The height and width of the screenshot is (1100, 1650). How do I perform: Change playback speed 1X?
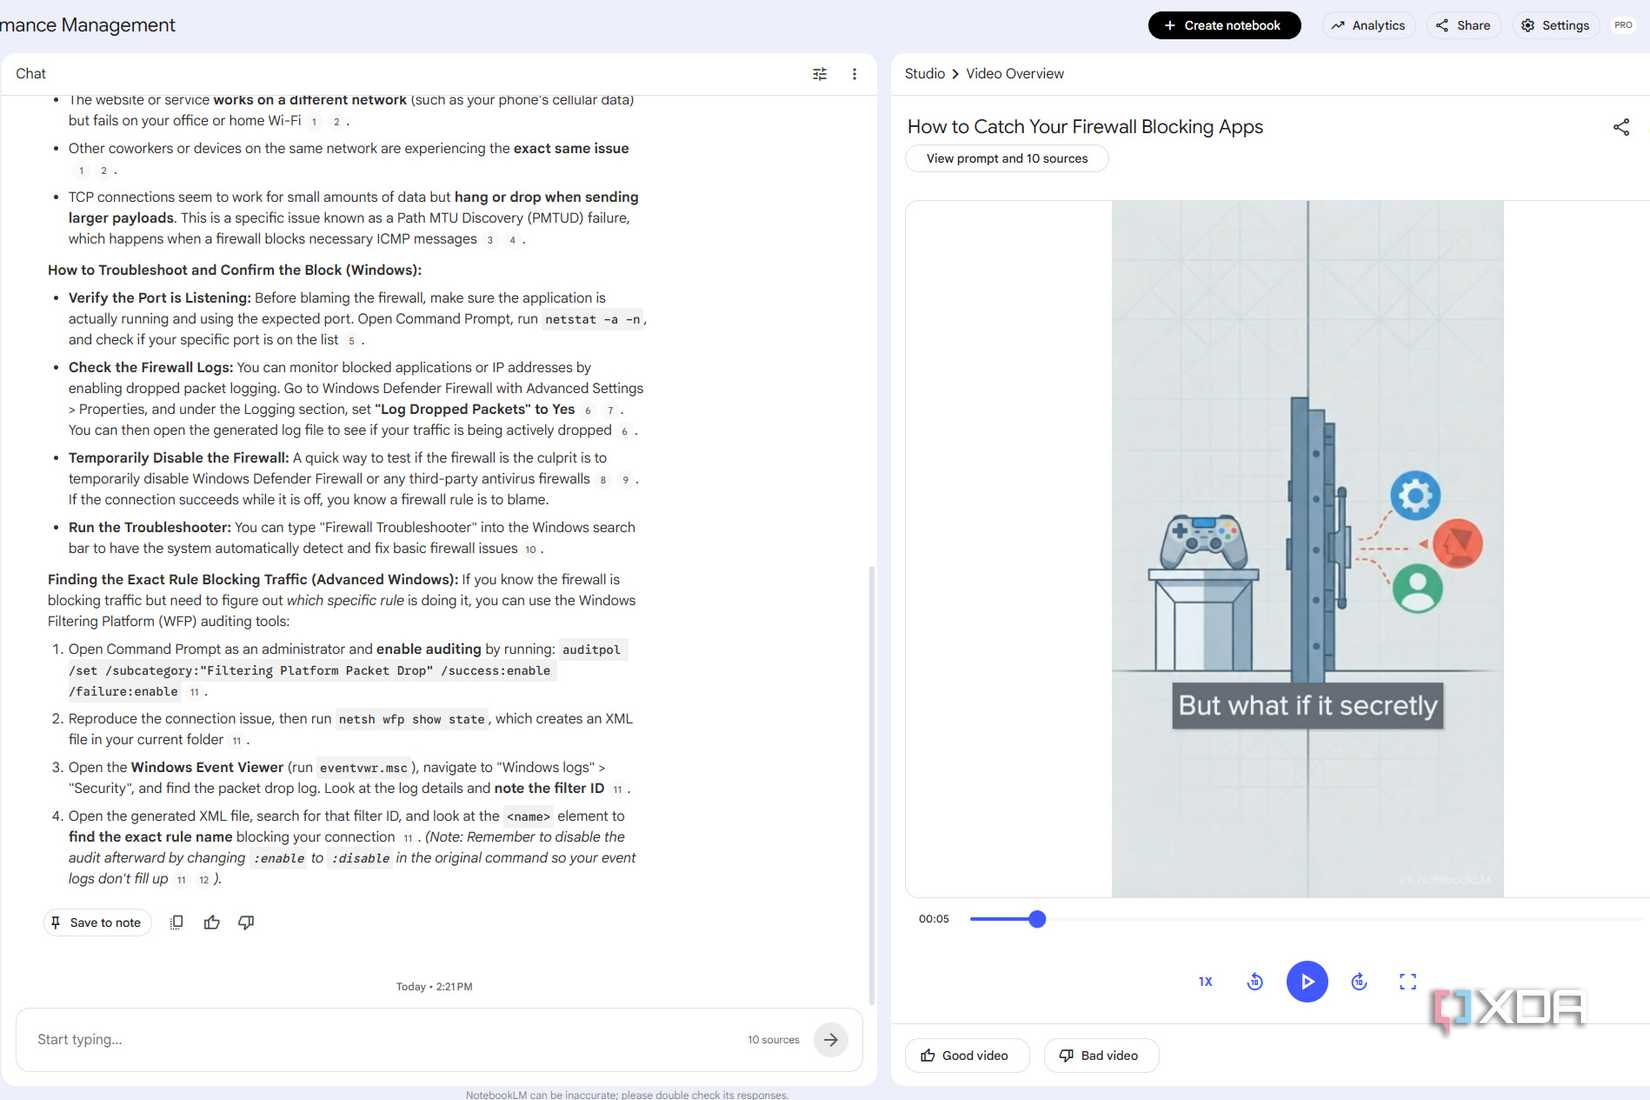pos(1205,982)
